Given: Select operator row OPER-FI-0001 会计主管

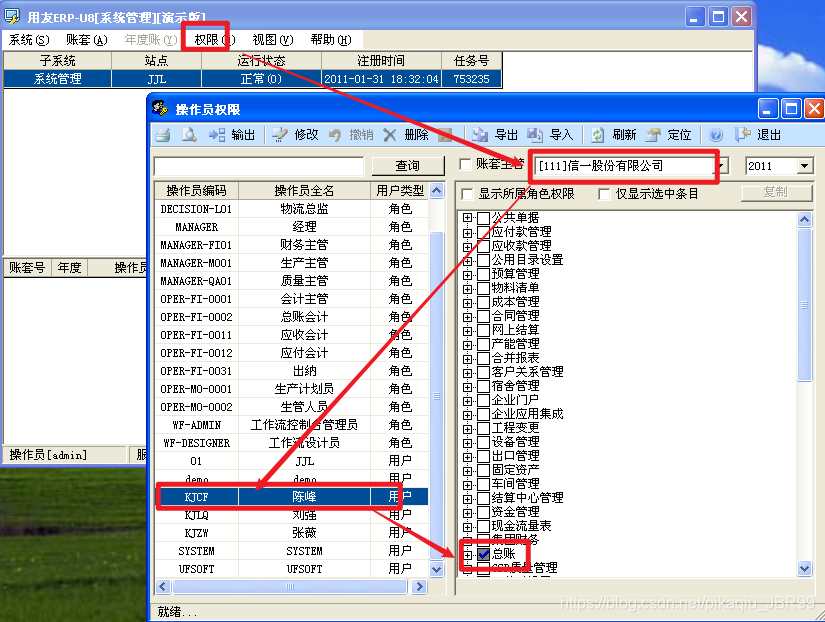Looking at the screenshot, I should pos(291,299).
